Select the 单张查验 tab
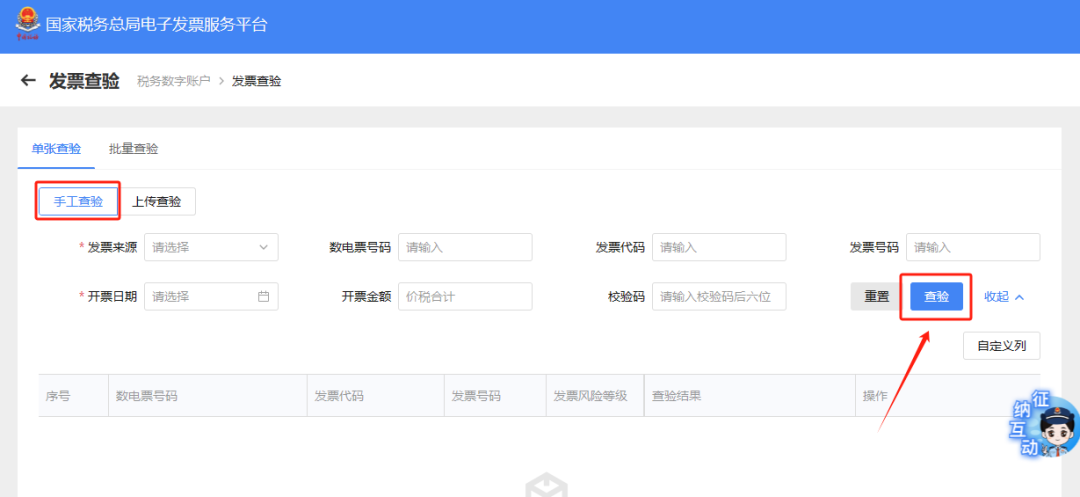The width and height of the screenshot is (1080, 497). pyautogui.click(x=56, y=149)
